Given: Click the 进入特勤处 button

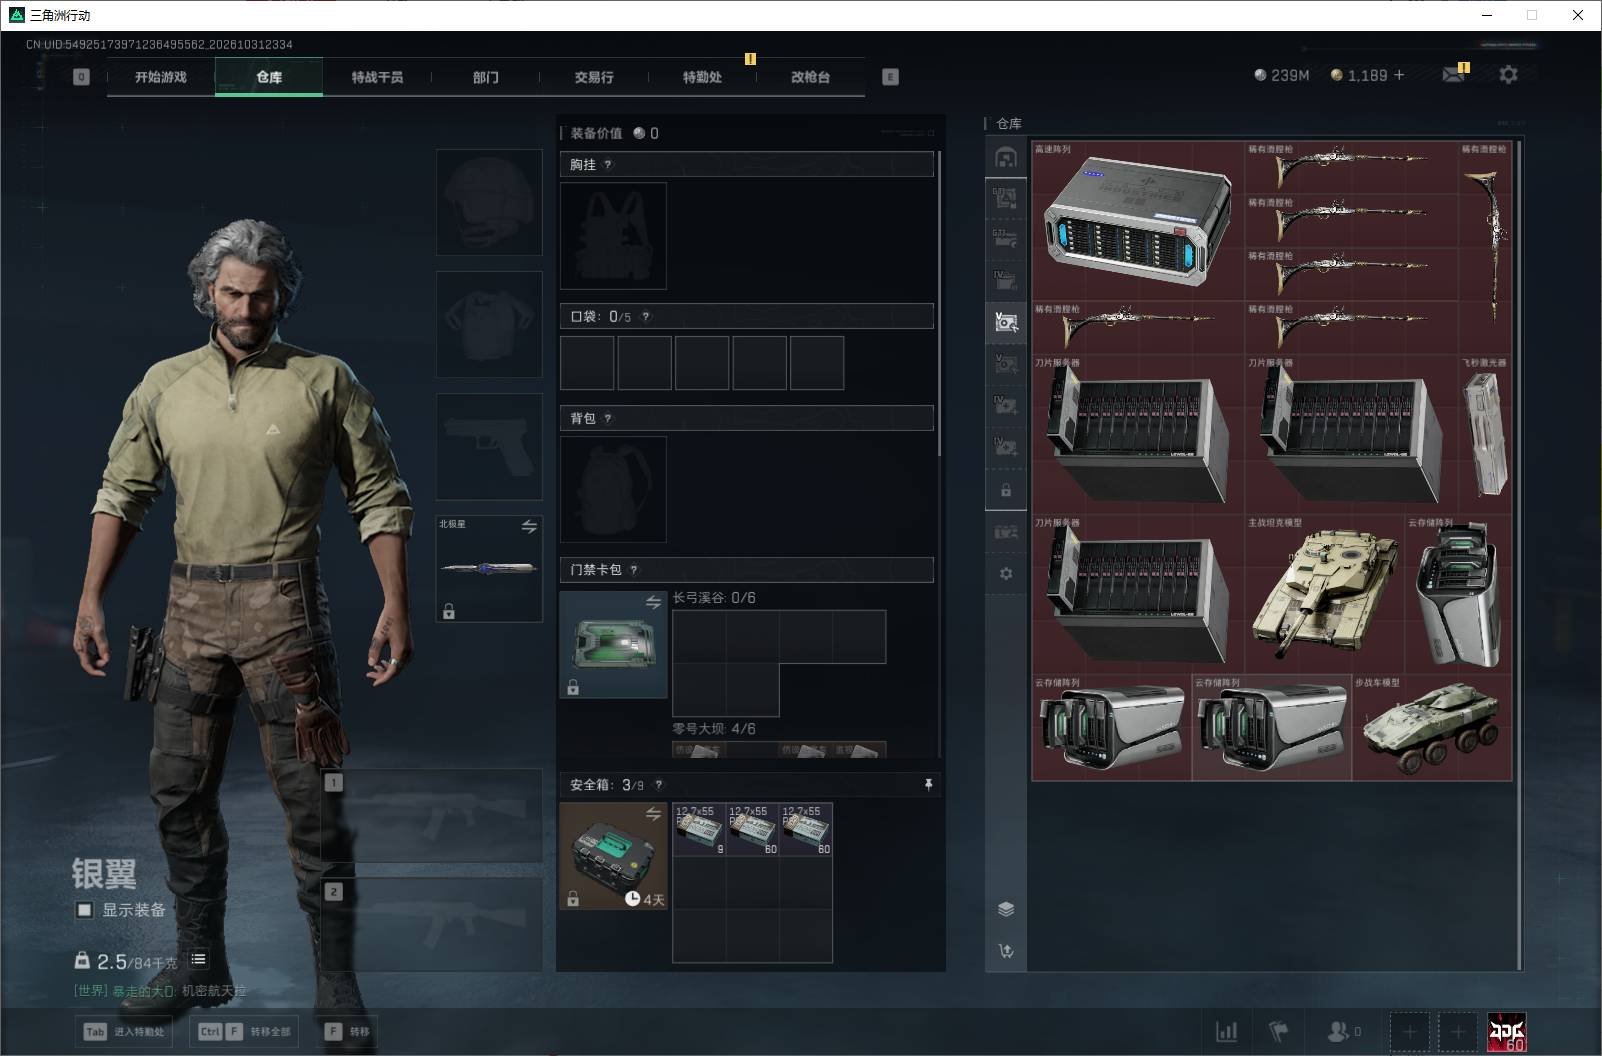Looking at the screenshot, I should coord(126,1032).
